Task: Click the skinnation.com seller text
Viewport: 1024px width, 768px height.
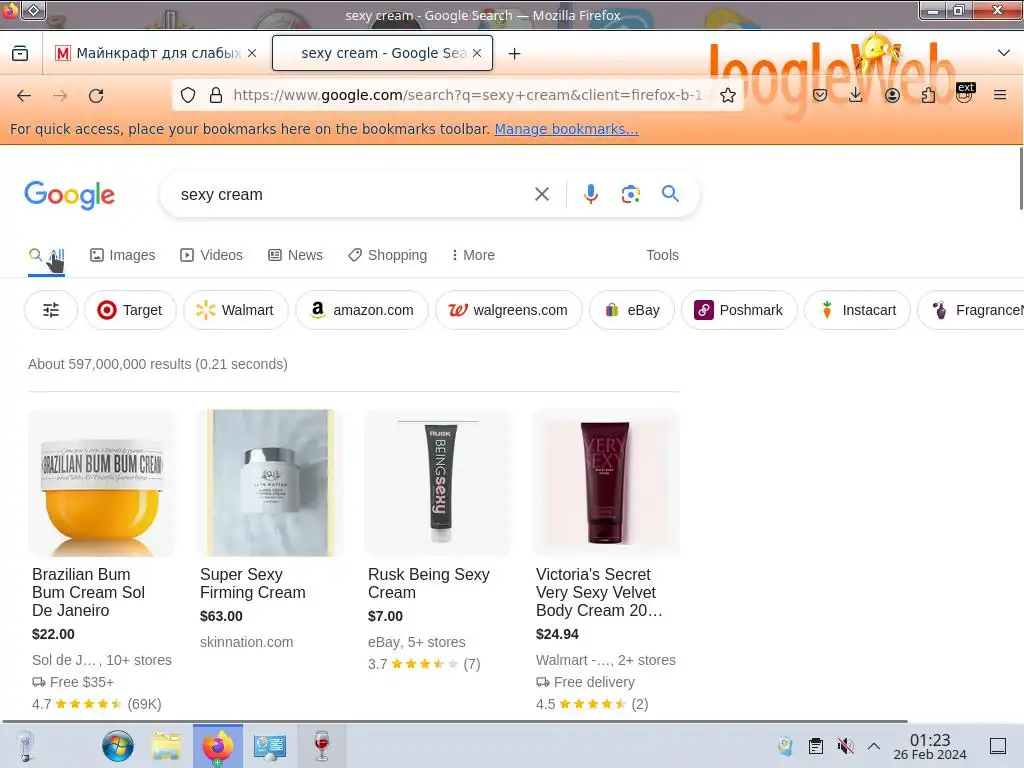Action: tap(246, 642)
